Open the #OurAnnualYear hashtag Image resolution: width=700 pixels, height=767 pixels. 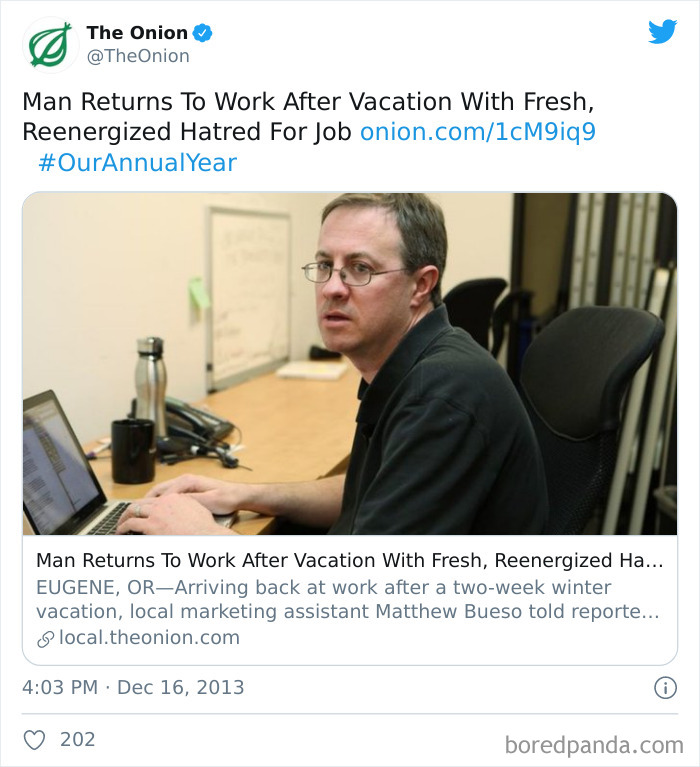pos(137,163)
